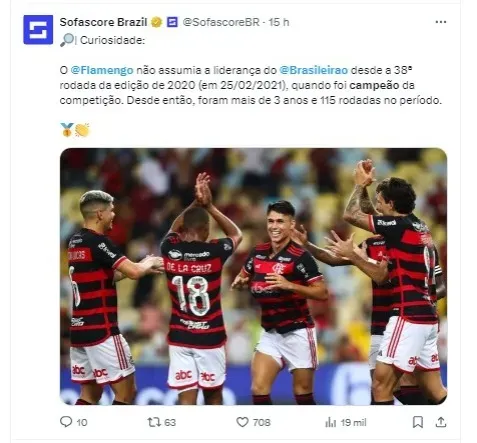Click the Sofascore affiliate badge icon
477x443 pixels.
click(x=172, y=22)
